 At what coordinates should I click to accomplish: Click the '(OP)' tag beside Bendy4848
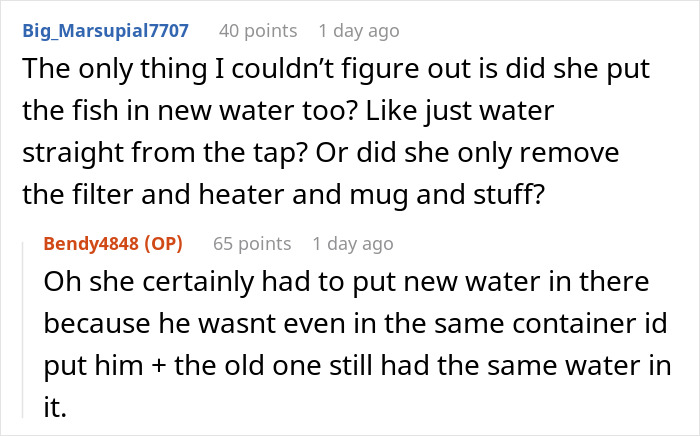pos(163,244)
